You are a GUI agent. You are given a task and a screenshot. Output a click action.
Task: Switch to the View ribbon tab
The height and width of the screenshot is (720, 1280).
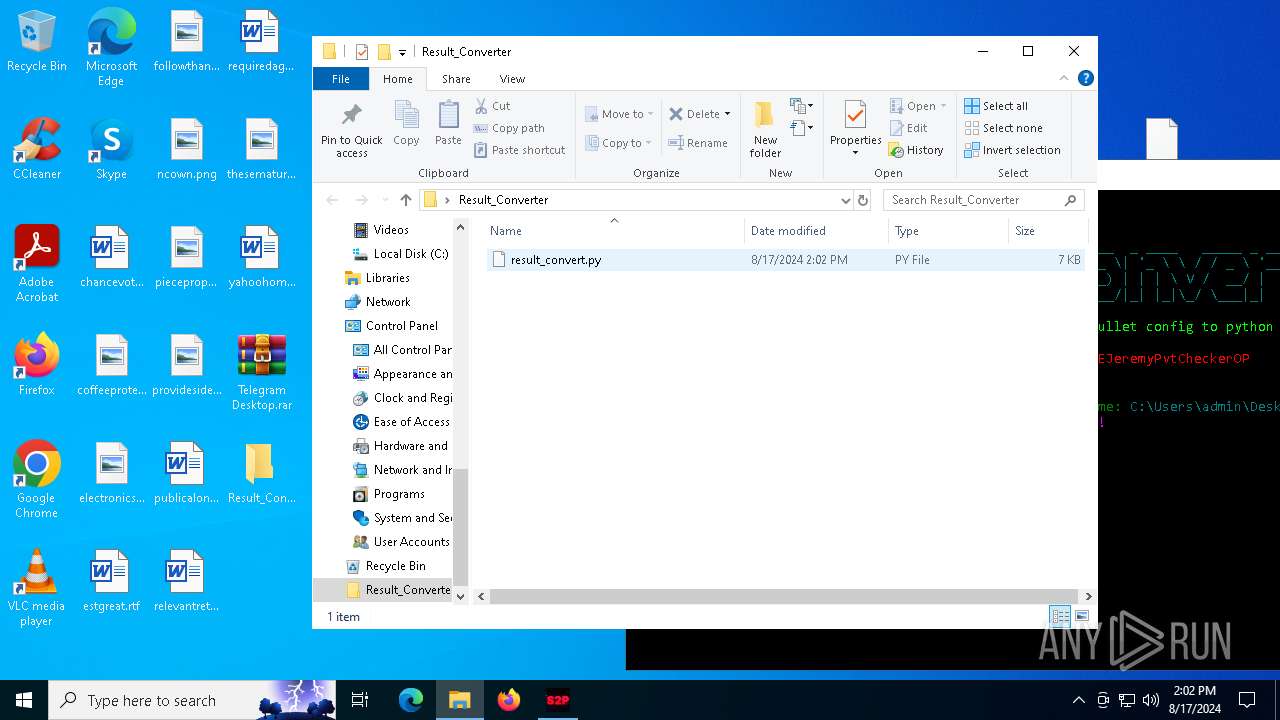click(512, 79)
